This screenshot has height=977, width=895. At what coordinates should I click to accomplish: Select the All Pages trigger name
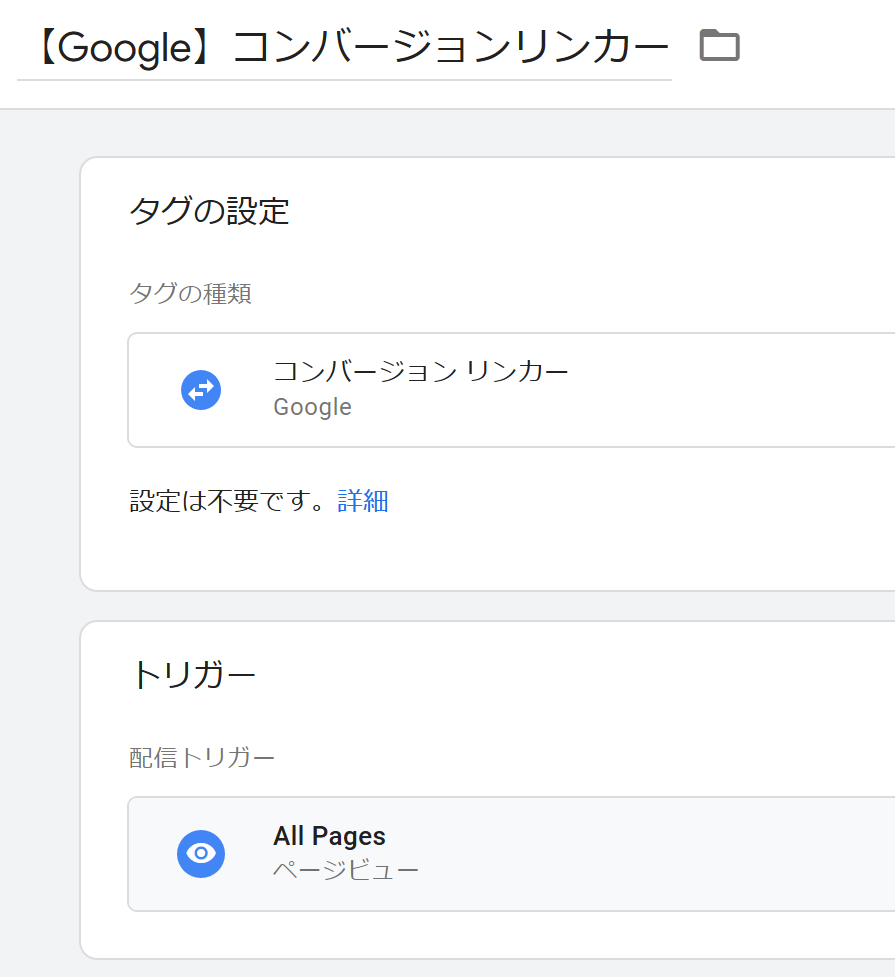point(329,836)
